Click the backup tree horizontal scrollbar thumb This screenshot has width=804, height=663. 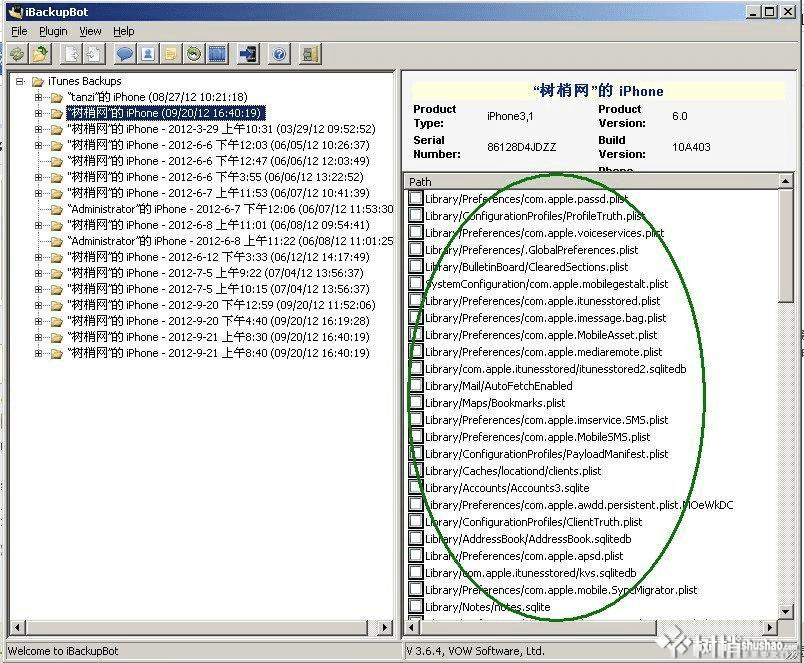click(197, 627)
